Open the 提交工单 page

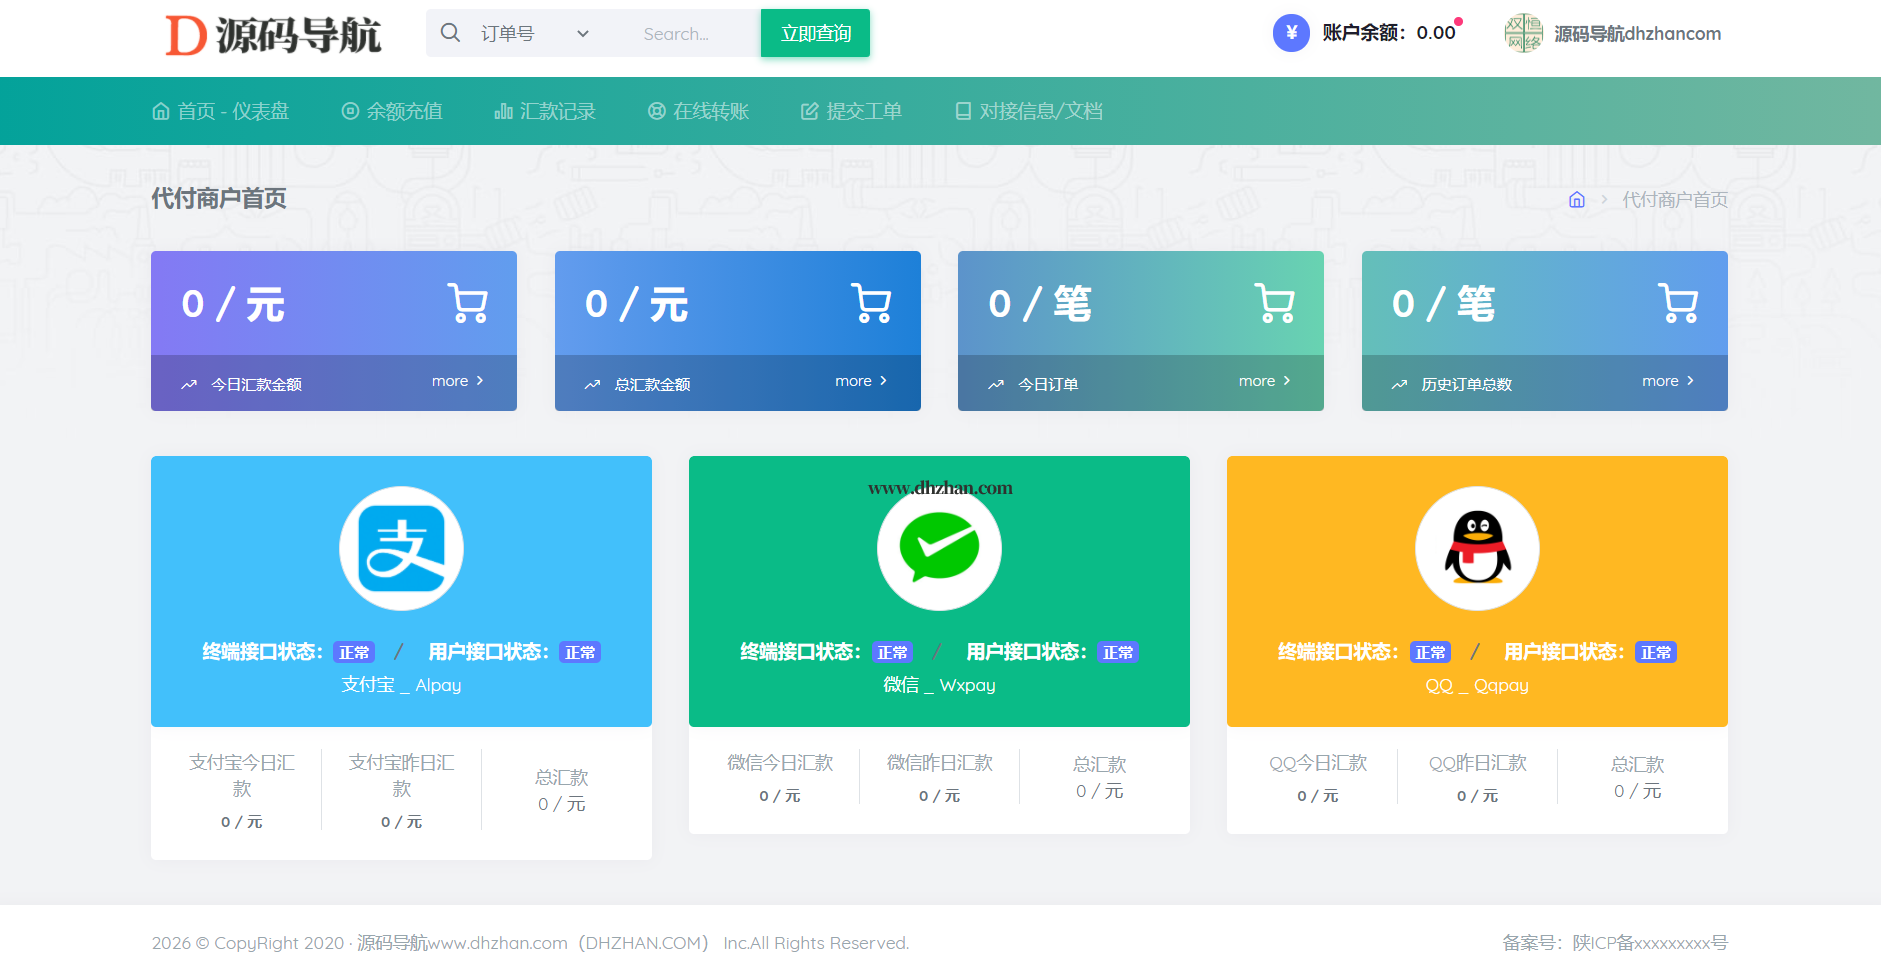(851, 111)
